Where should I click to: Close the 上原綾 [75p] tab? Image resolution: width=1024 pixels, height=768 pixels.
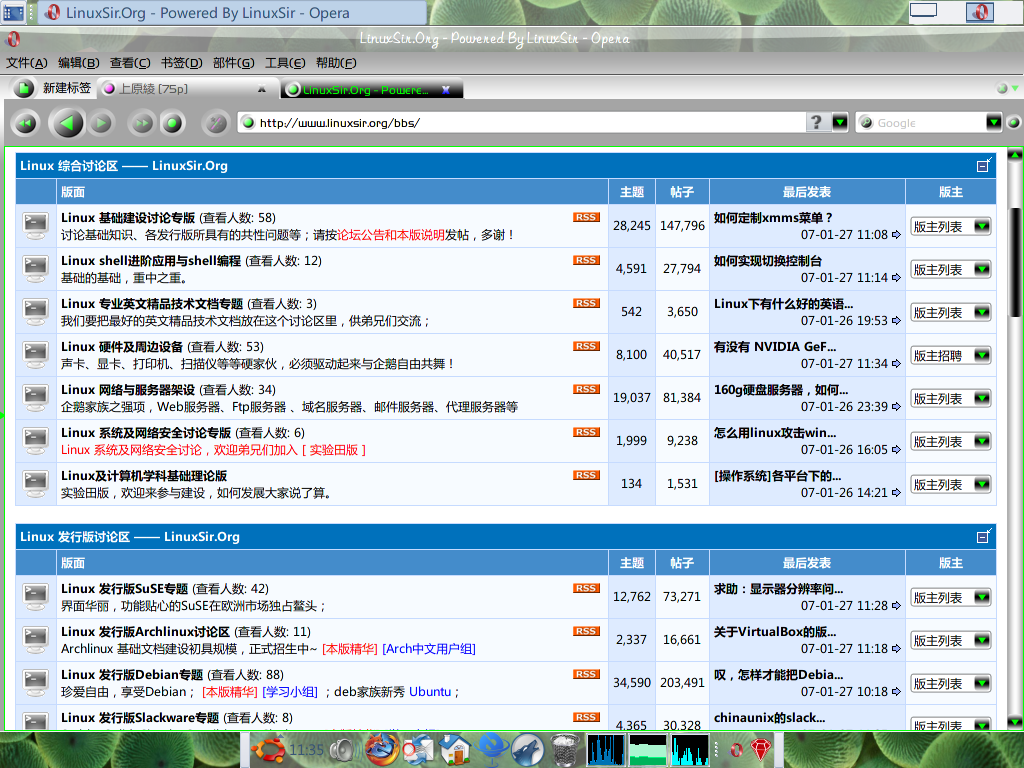tap(262, 89)
